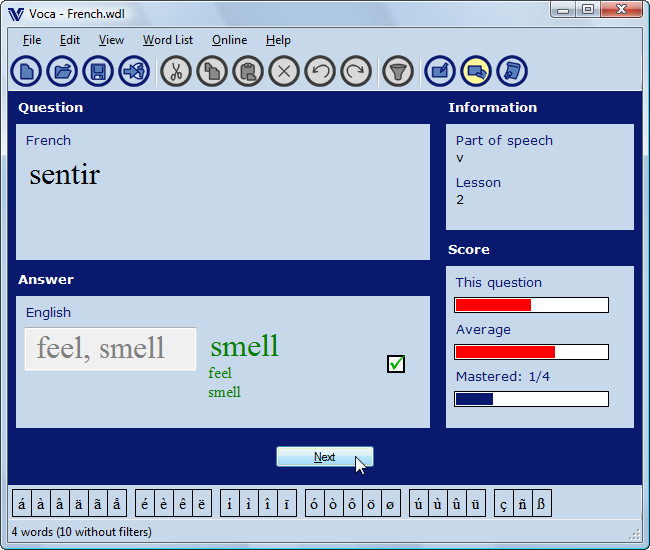Open the Help menu
The height and width of the screenshot is (550, 650).
pos(278,40)
